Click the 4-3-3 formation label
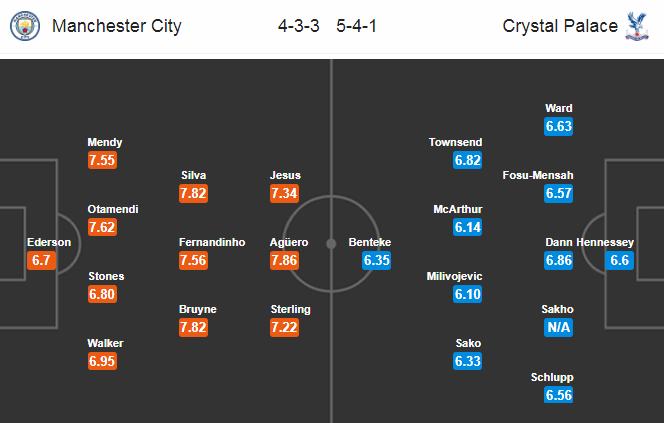The height and width of the screenshot is (423, 664). pyautogui.click(x=299, y=26)
